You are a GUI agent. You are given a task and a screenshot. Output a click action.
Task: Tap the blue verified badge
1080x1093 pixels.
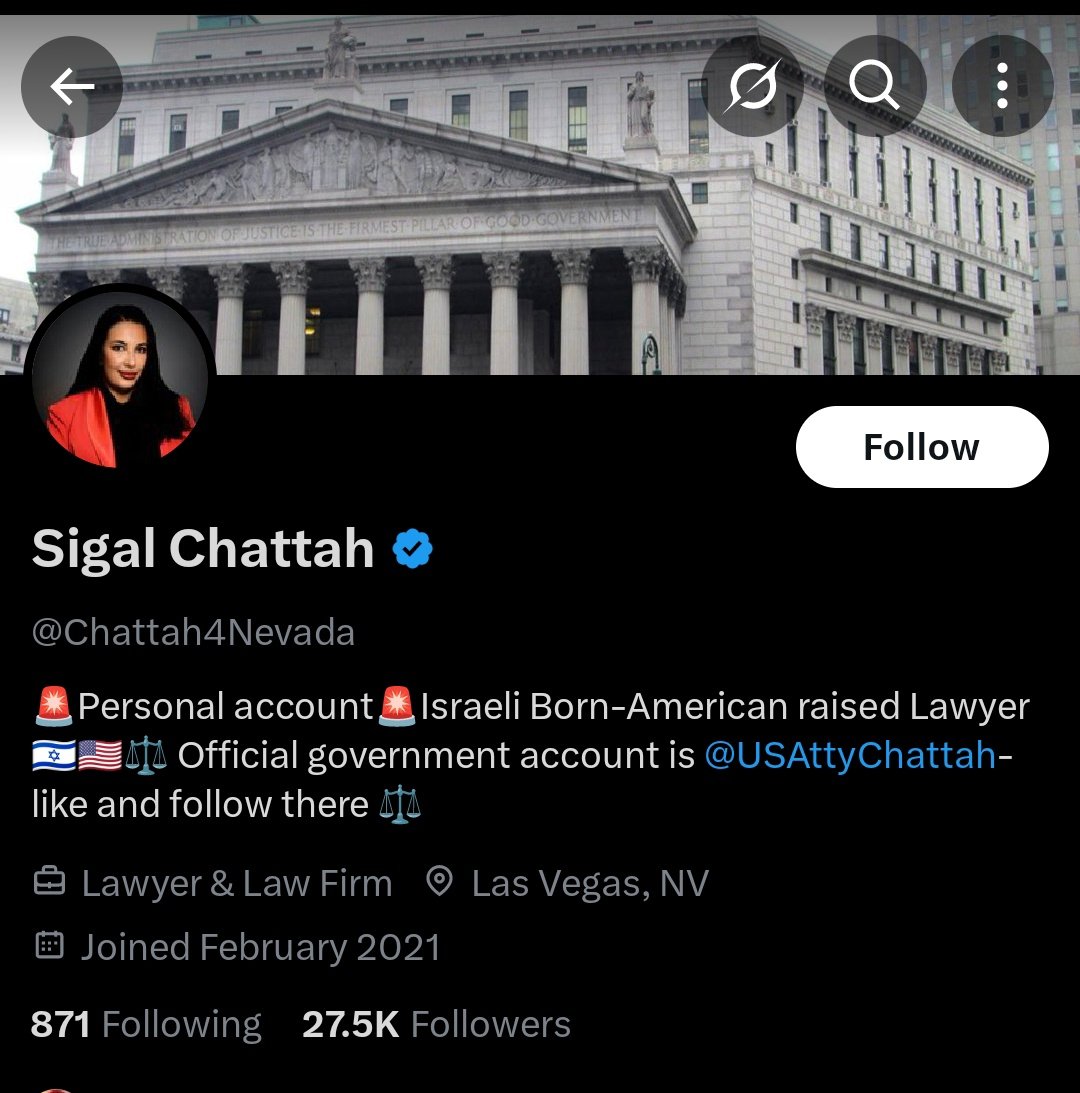tap(413, 549)
